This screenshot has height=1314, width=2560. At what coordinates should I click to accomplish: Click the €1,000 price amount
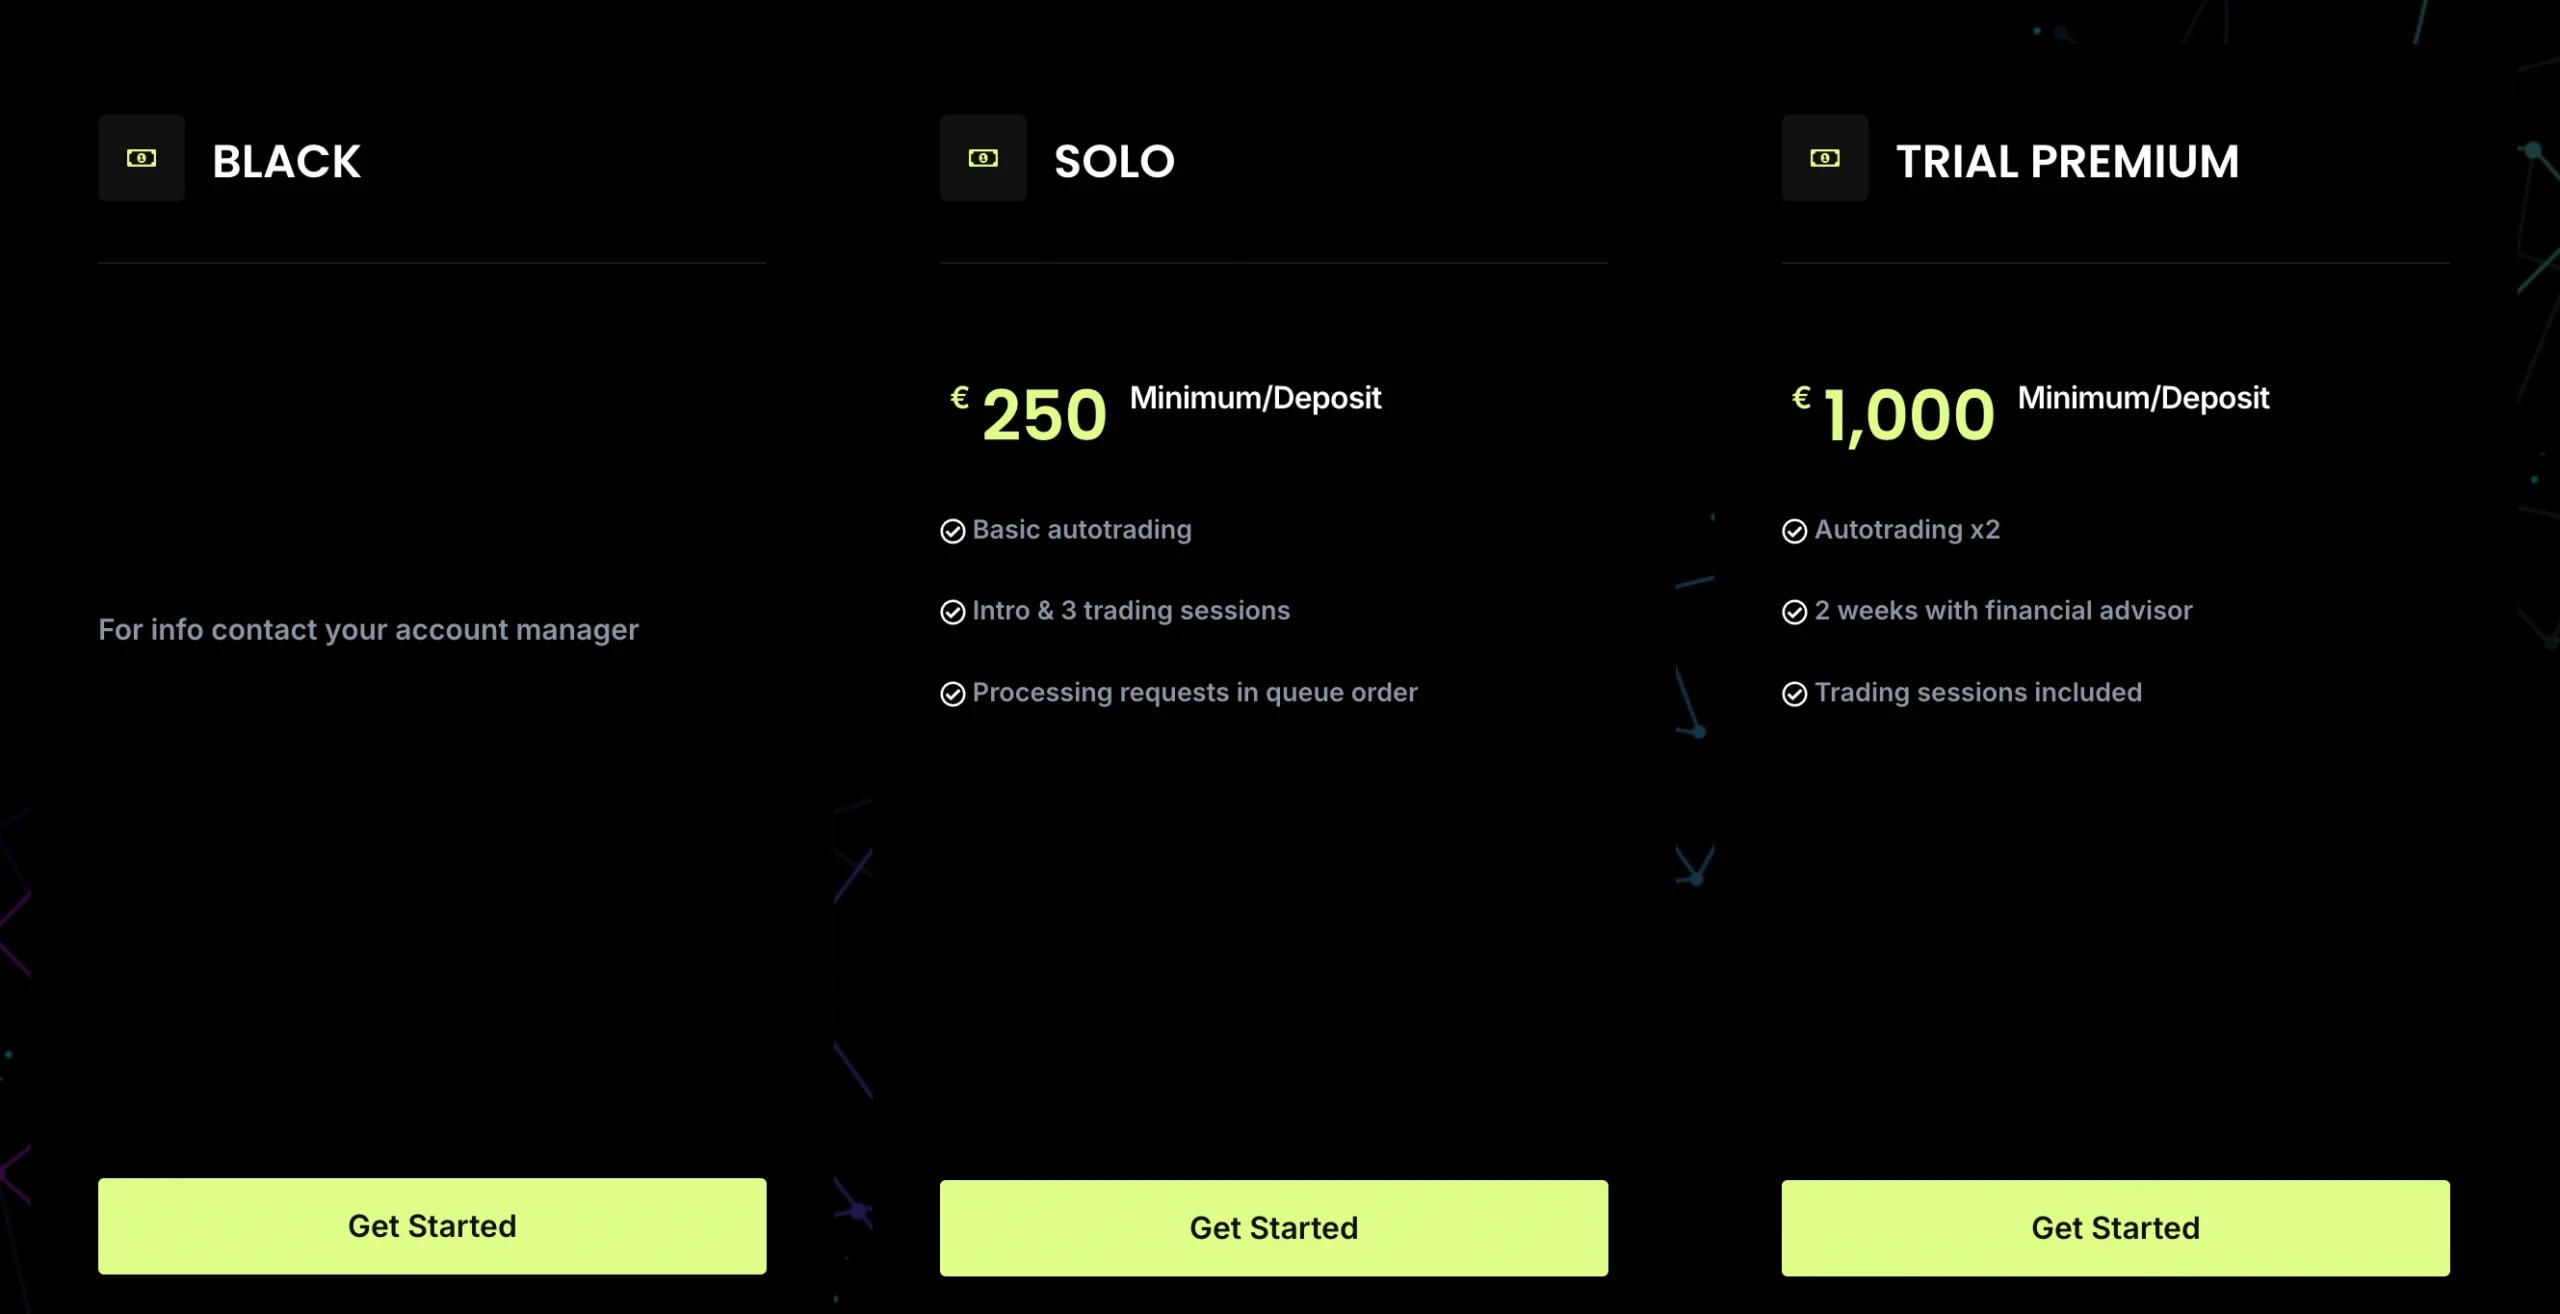point(1893,414)
